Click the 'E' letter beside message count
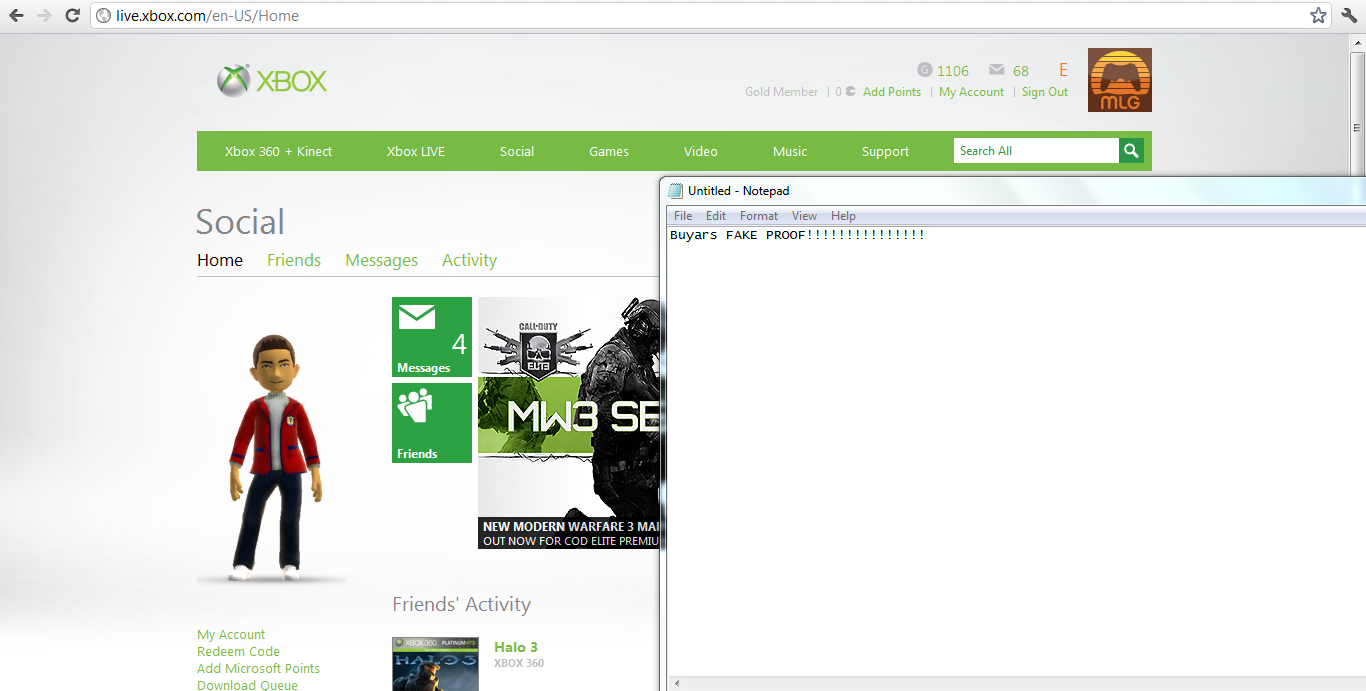This screenshot has height=691, width=1366. coord(1064,70)
